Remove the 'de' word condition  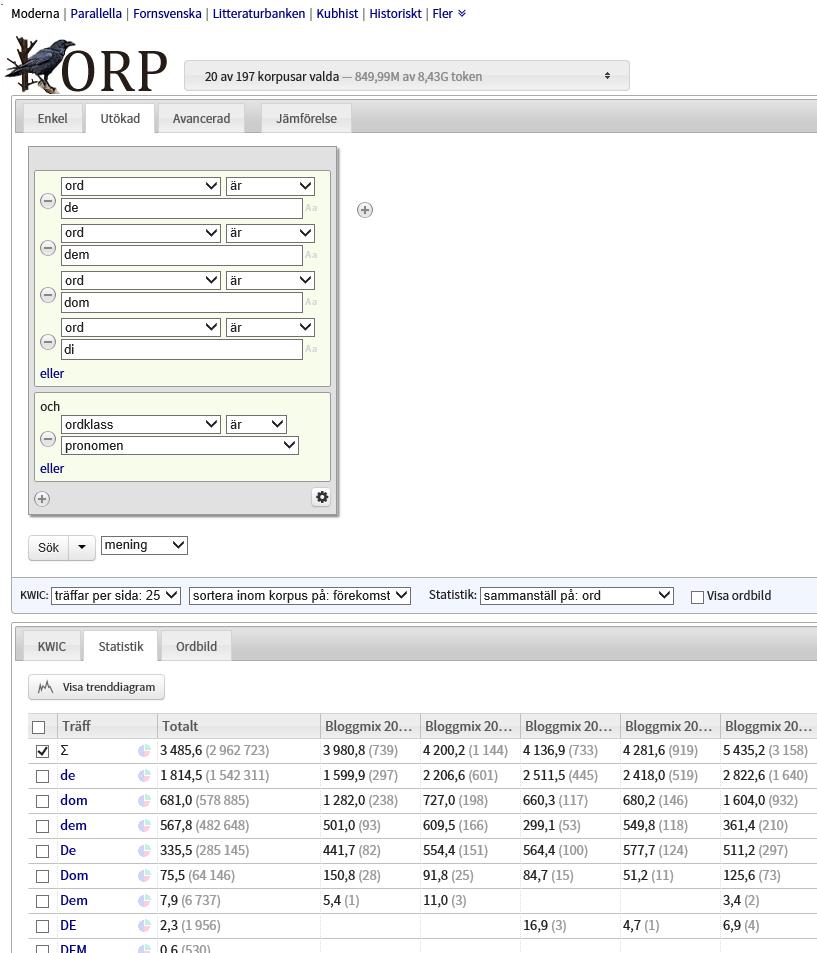click(47, 201)
